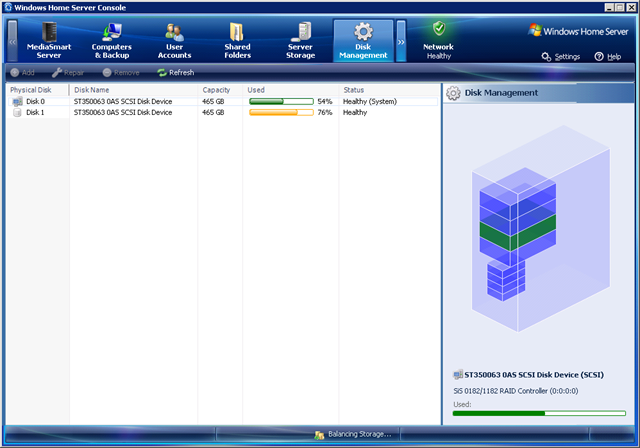This screenshot has width=640, height=448.
Task: Click the small lower disk stack in diagram
Action: 506,280
